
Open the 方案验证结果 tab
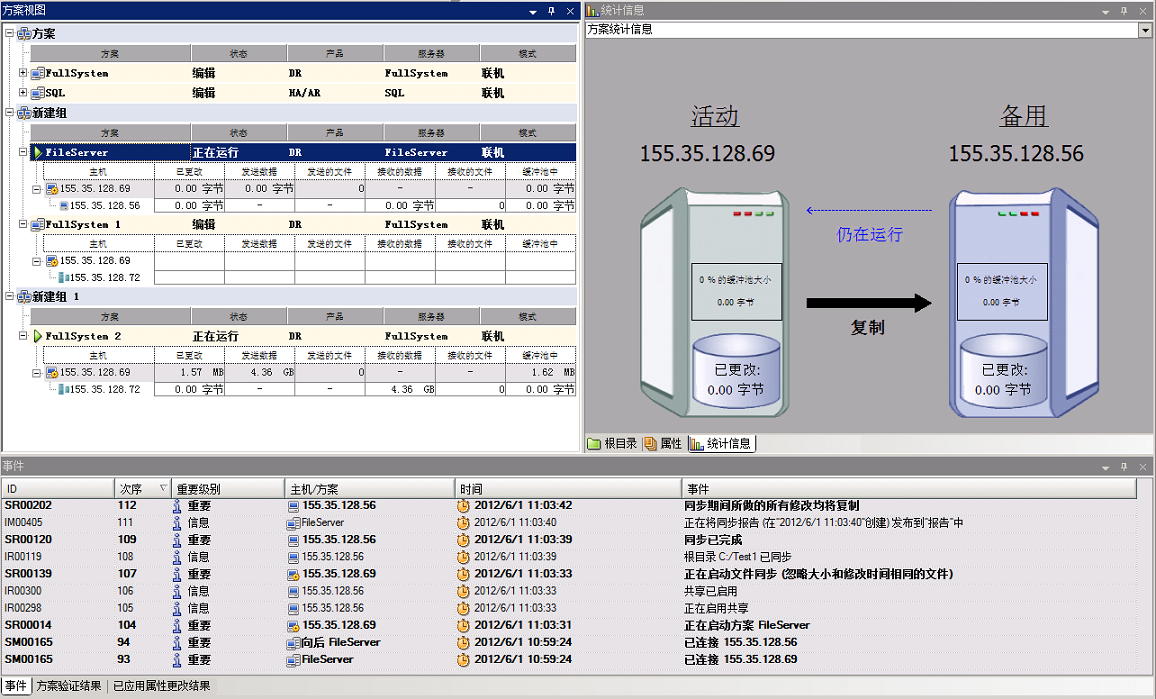coord(69,686)
